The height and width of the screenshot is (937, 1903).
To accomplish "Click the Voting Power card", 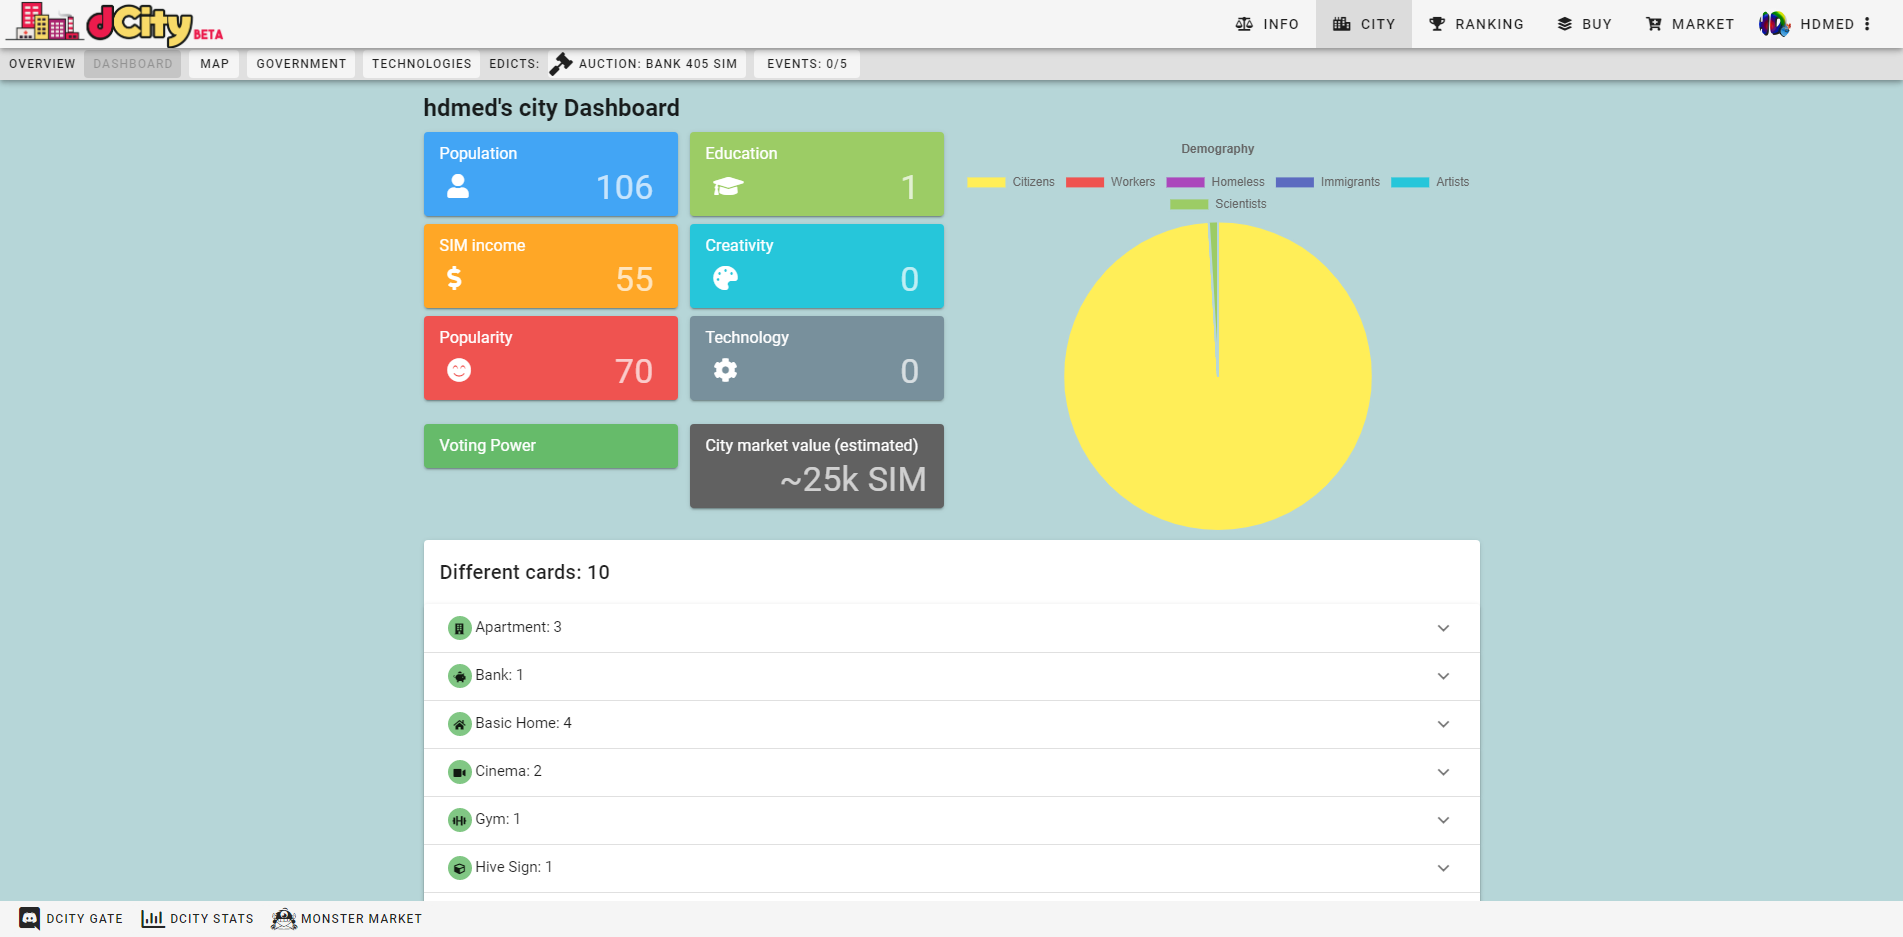I will pyautogui.click(x=551, y=446).
